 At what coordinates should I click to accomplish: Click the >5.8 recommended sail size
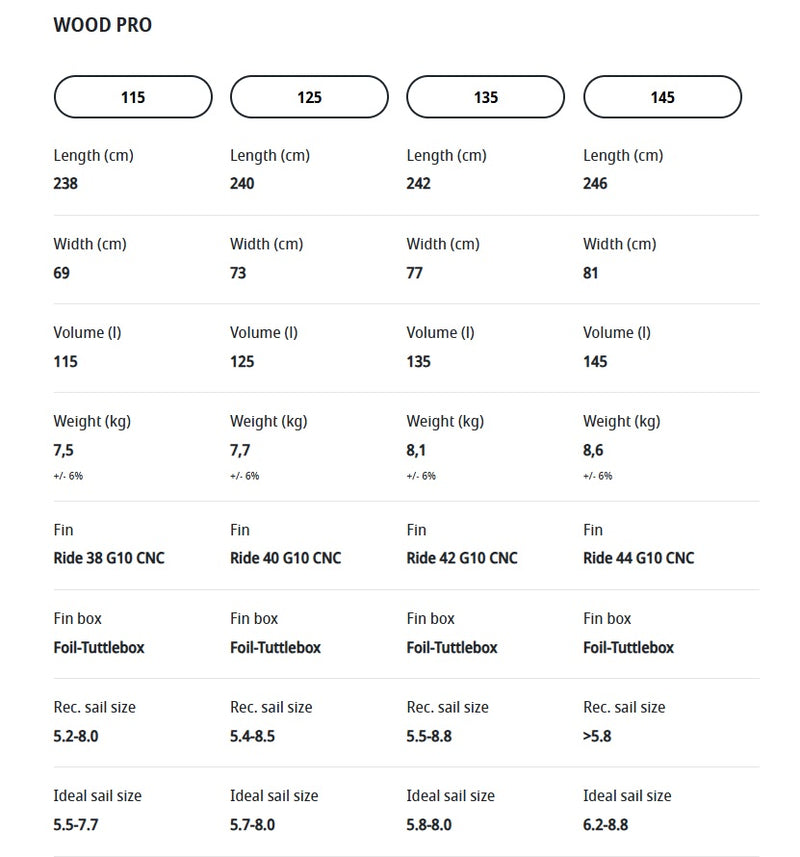597,736
